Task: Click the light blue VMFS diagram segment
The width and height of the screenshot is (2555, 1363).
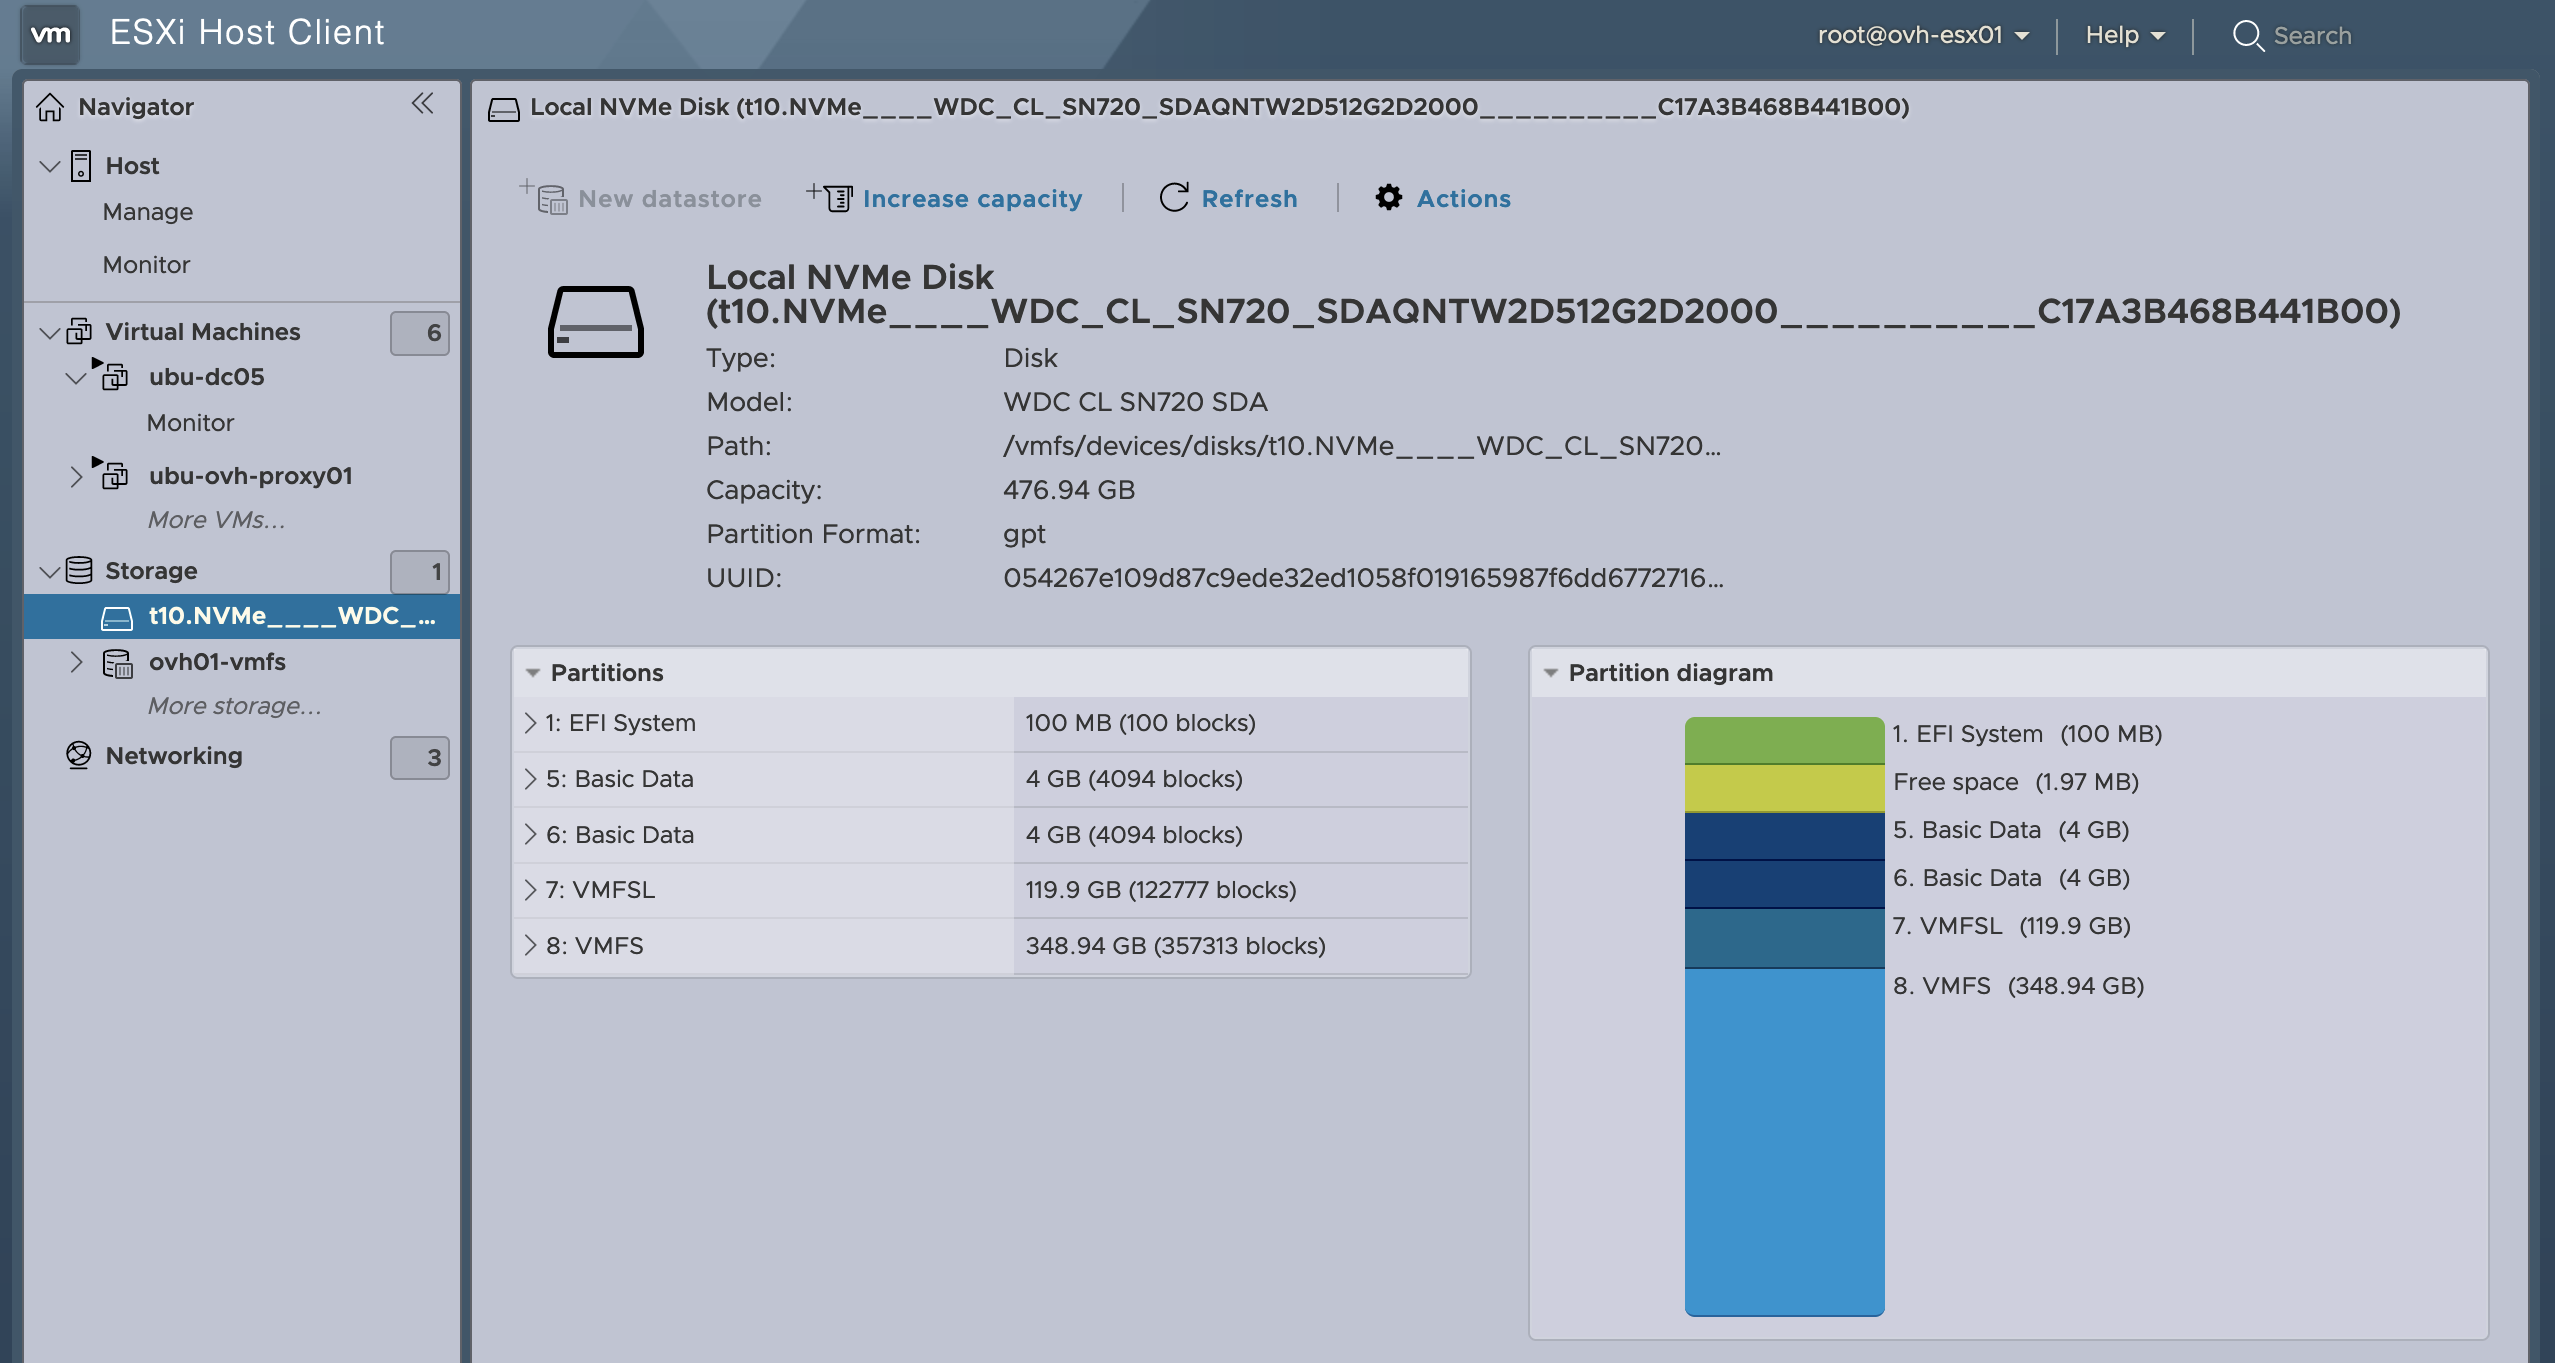Action: point(1784,1142)
